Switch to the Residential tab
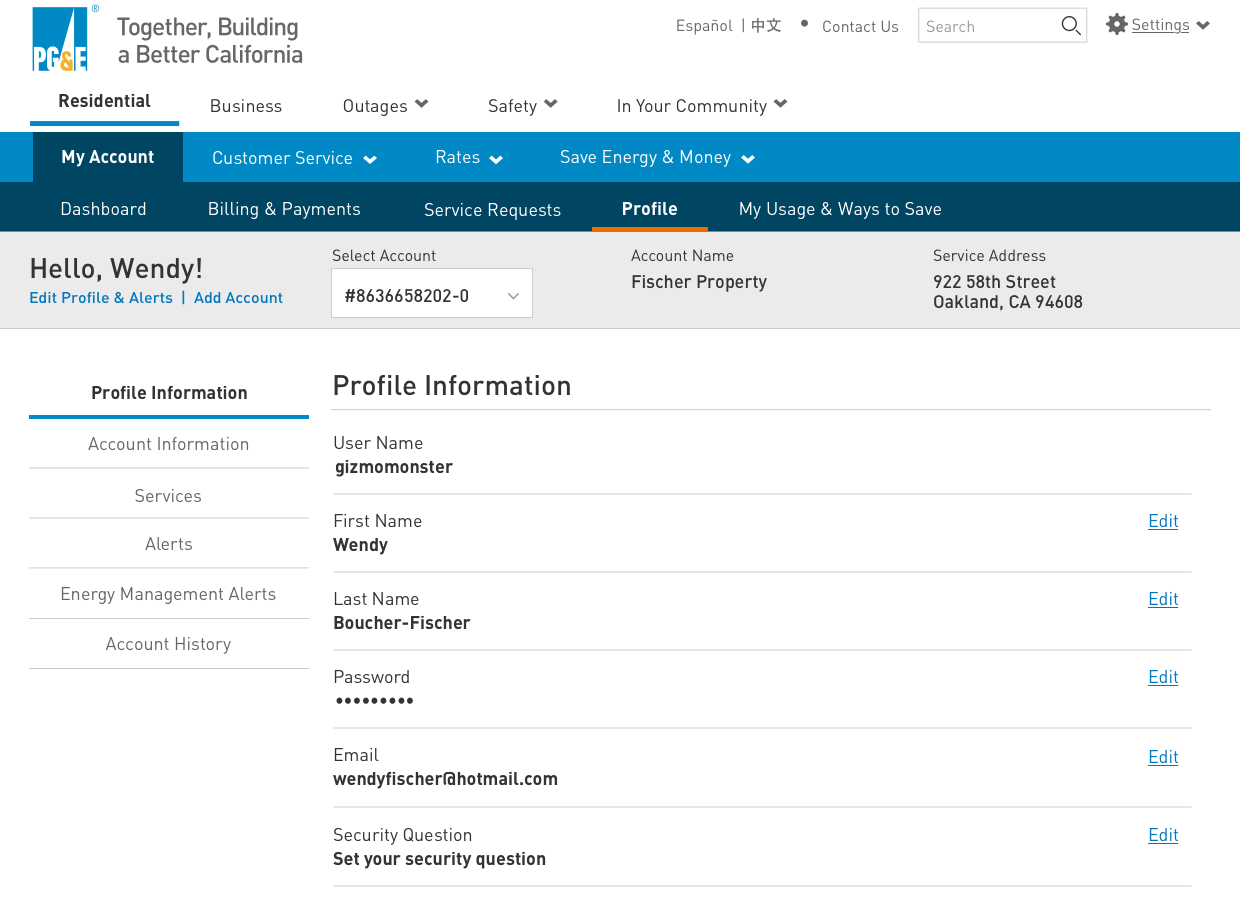Screen dimensions: 1240x922 coord(104,102)
